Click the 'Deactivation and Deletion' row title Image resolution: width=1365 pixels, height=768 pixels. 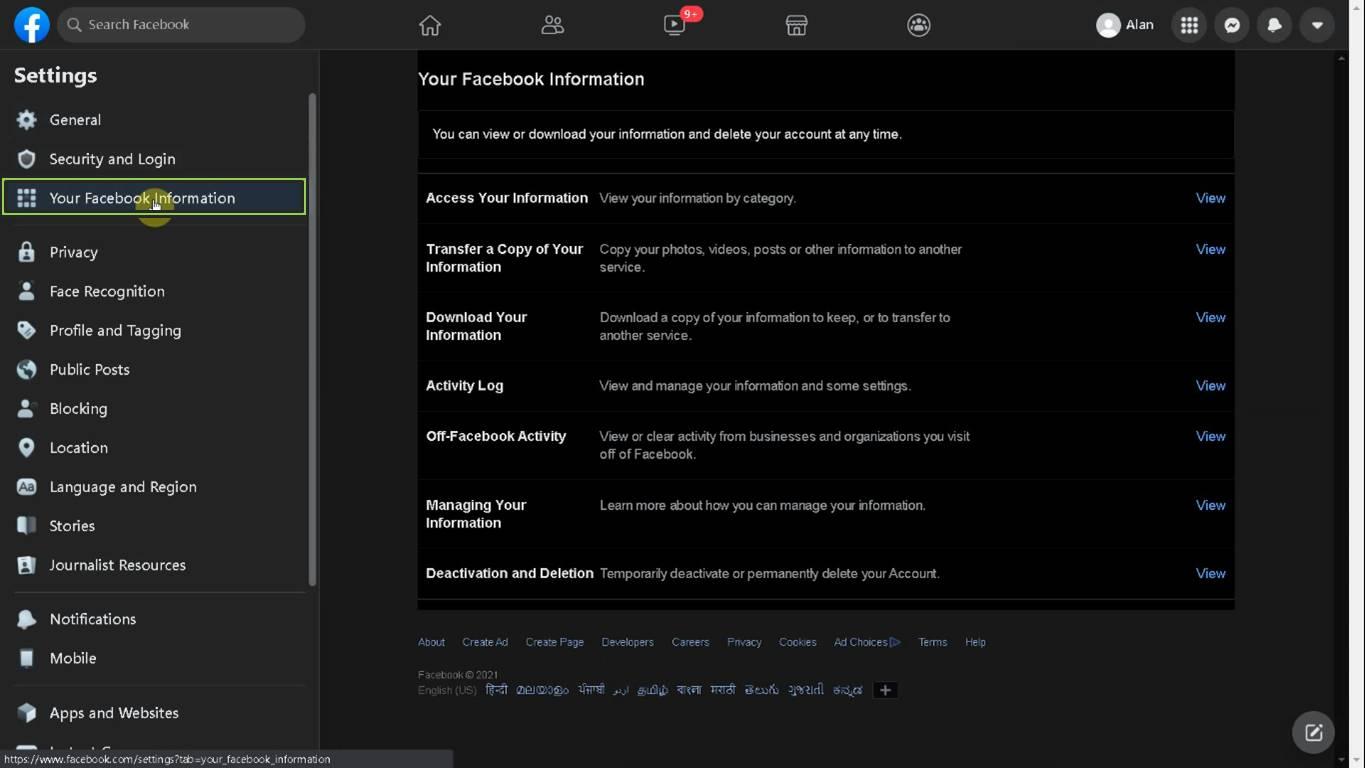click(510, 573)
